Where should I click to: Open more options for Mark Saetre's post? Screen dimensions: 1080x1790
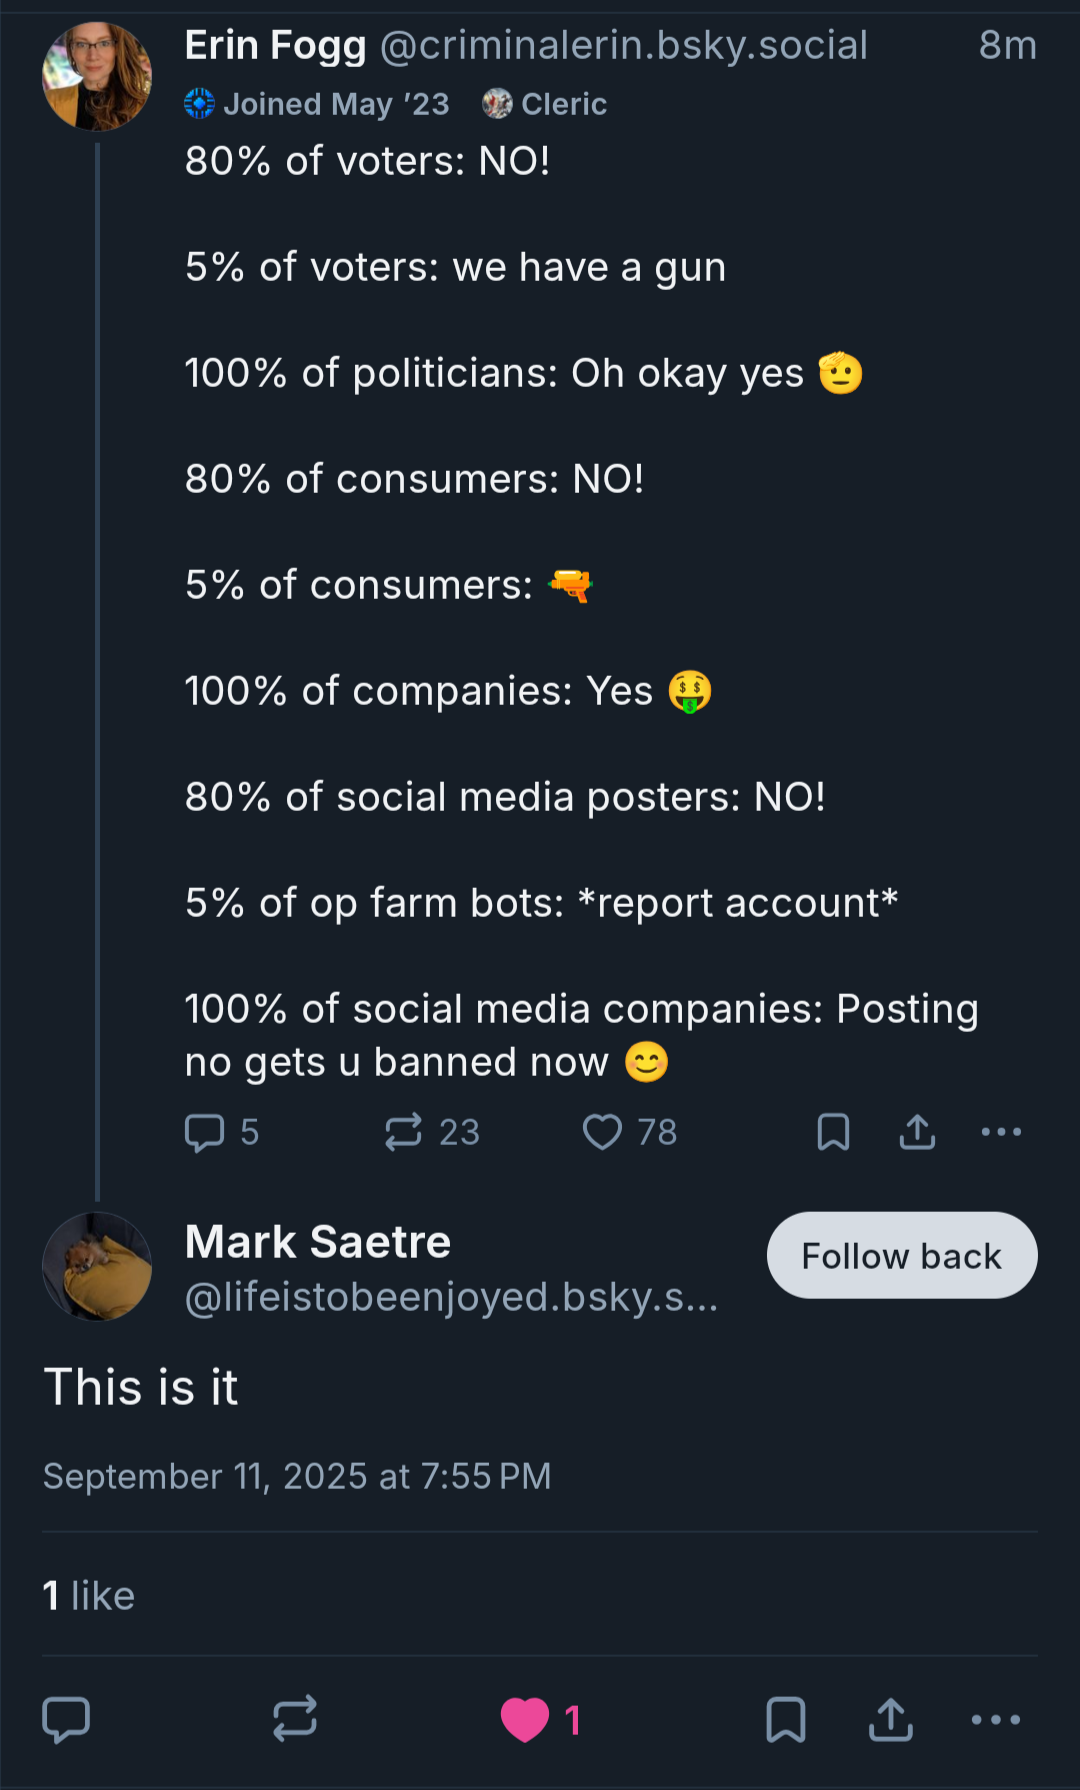pos(996,1720)
